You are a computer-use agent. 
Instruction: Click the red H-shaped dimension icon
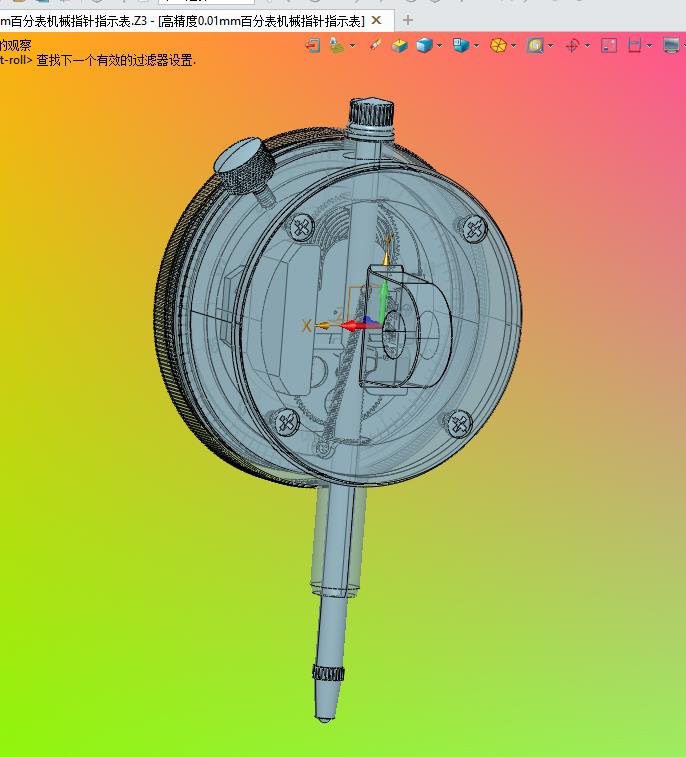(634, 45)
